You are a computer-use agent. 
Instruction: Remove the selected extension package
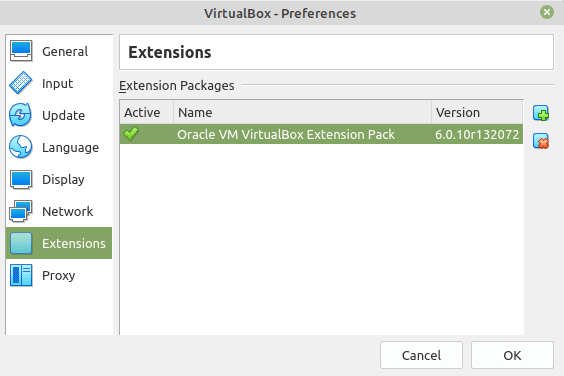541,141
